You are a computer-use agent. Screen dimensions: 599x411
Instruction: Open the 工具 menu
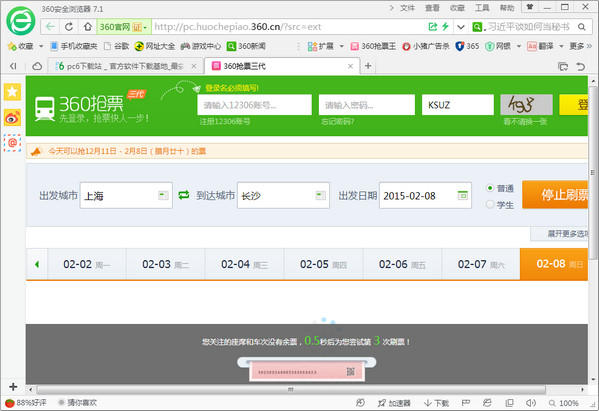[x=482, y=8]
